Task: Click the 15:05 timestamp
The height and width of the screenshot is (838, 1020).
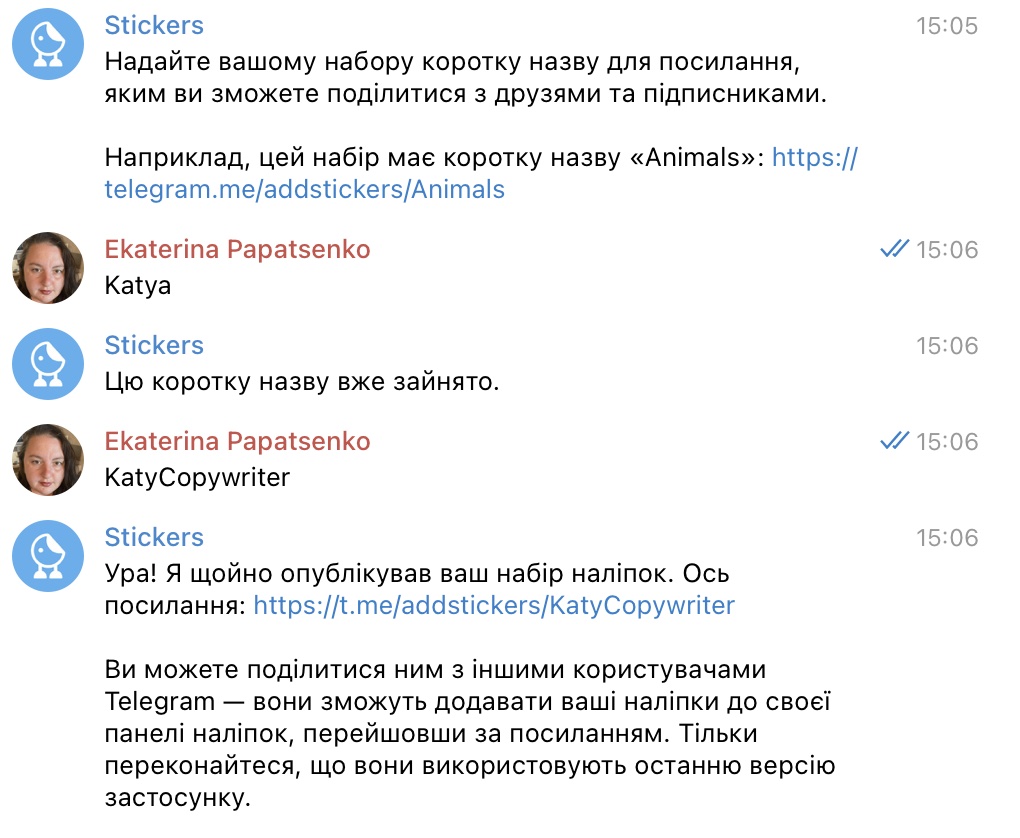Action: (946, 26)
